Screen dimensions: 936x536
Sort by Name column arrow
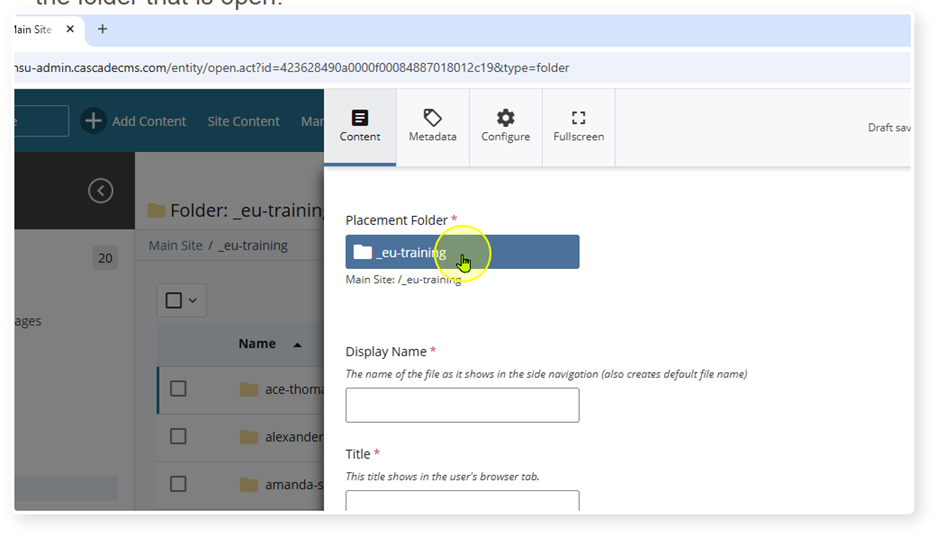point(297,344)
